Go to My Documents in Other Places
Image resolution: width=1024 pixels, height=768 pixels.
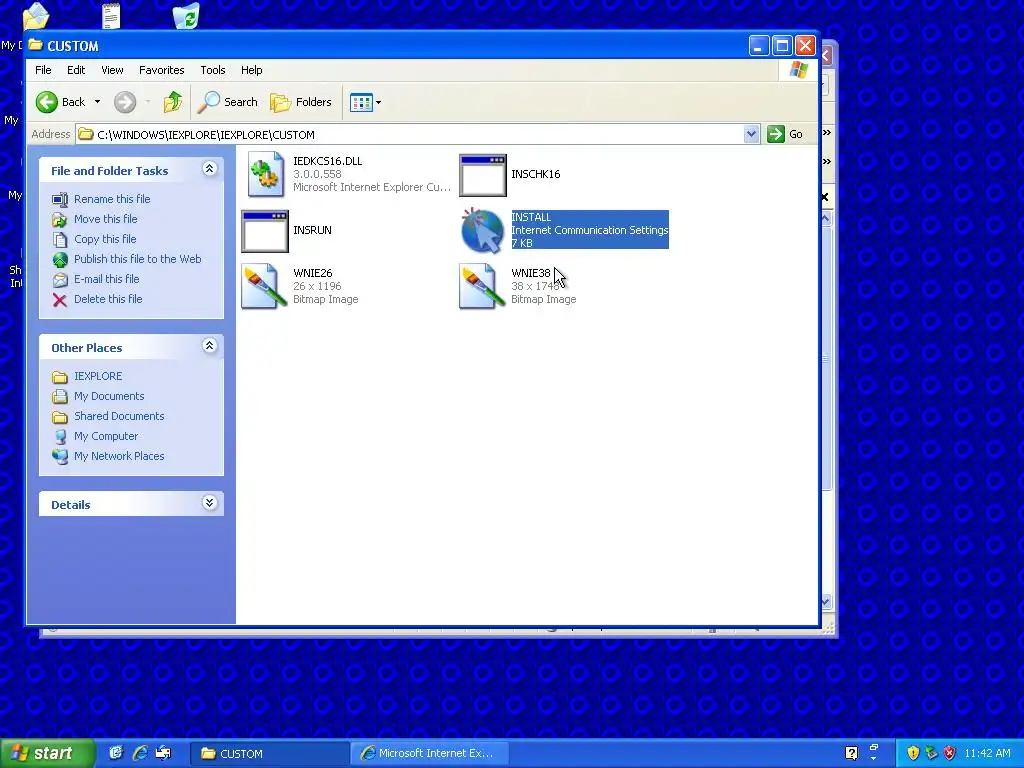[x=109, y=396]
